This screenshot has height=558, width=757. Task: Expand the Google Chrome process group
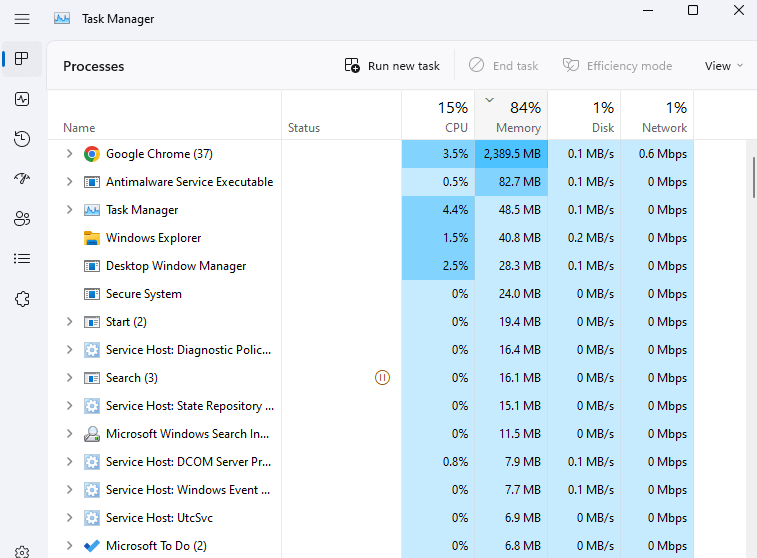point(69,154)
